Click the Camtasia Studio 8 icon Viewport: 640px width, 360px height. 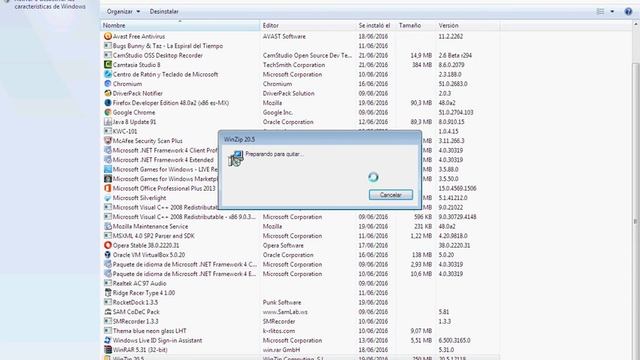[108, 64]
